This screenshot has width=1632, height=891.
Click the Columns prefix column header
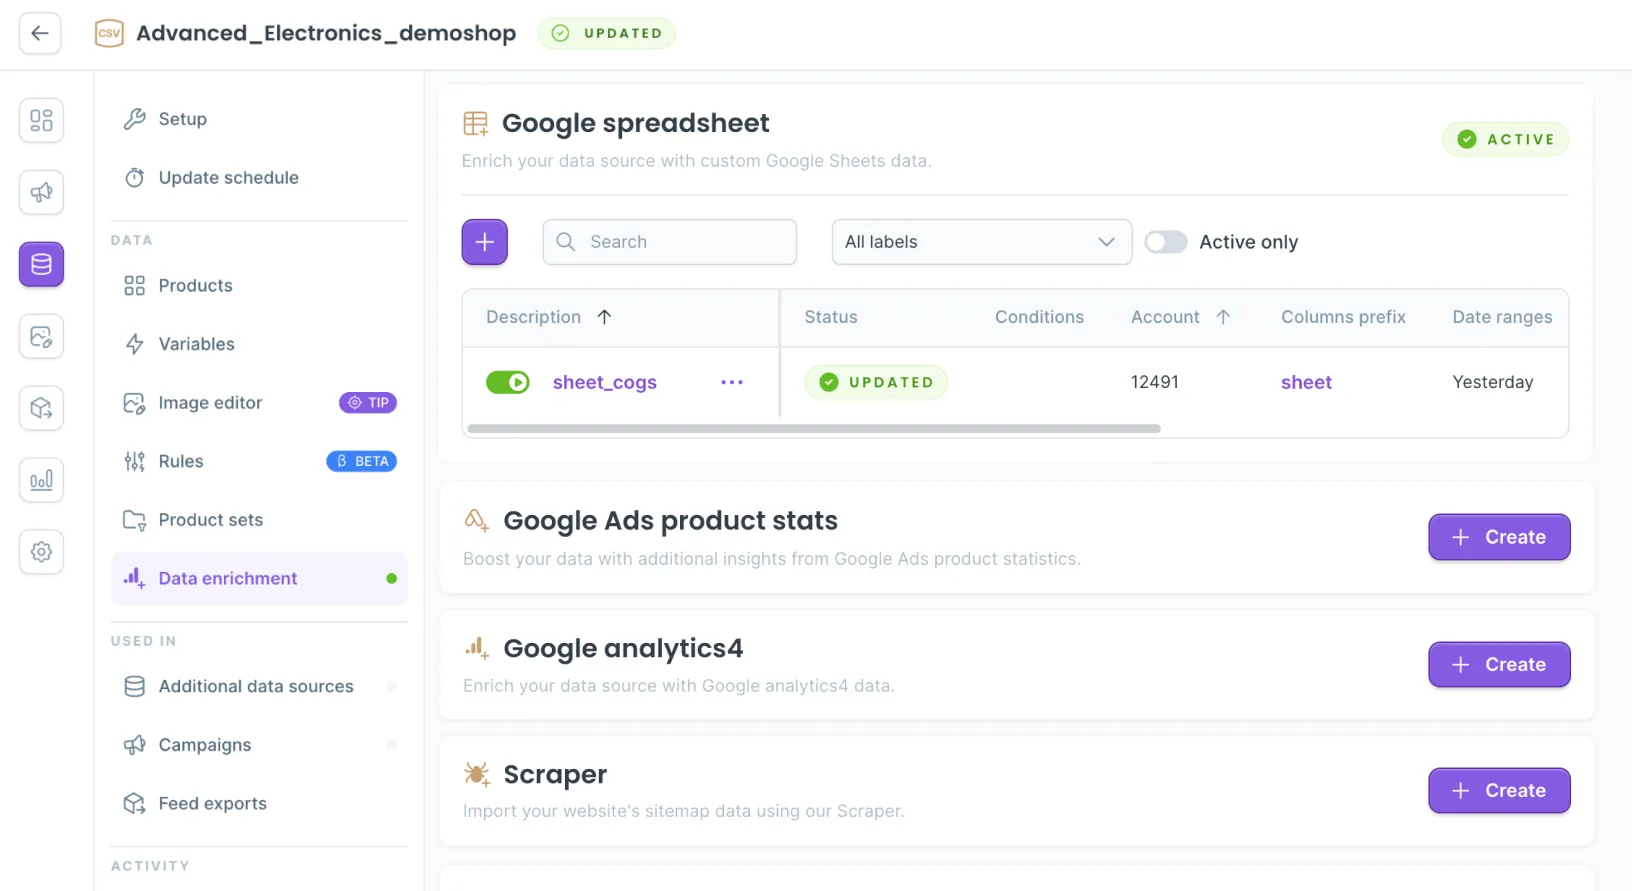1343,317
